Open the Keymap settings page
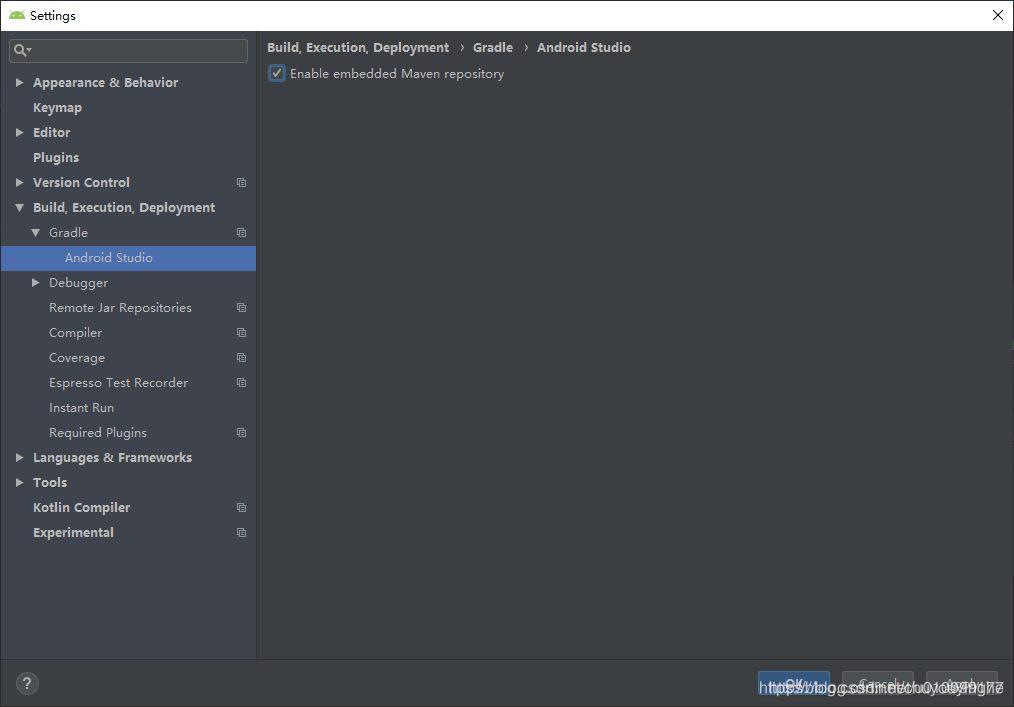This screenshot has width=1014, height=707. click(58, 107)
